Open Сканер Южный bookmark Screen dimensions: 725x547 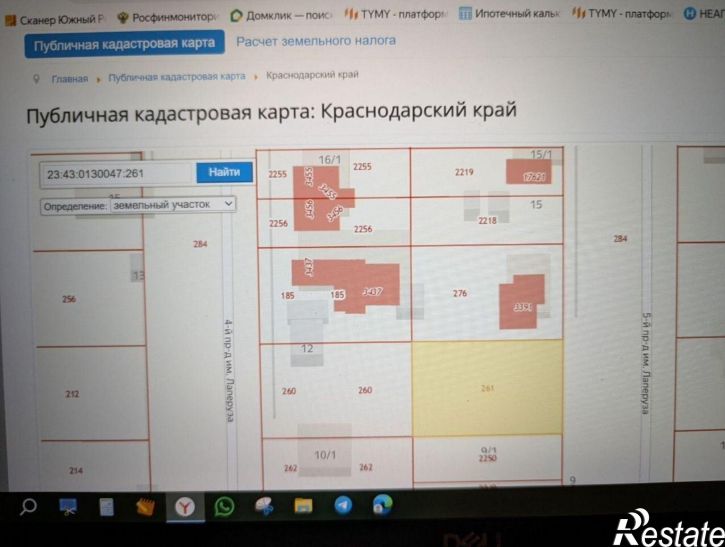(x=55, y=19)
